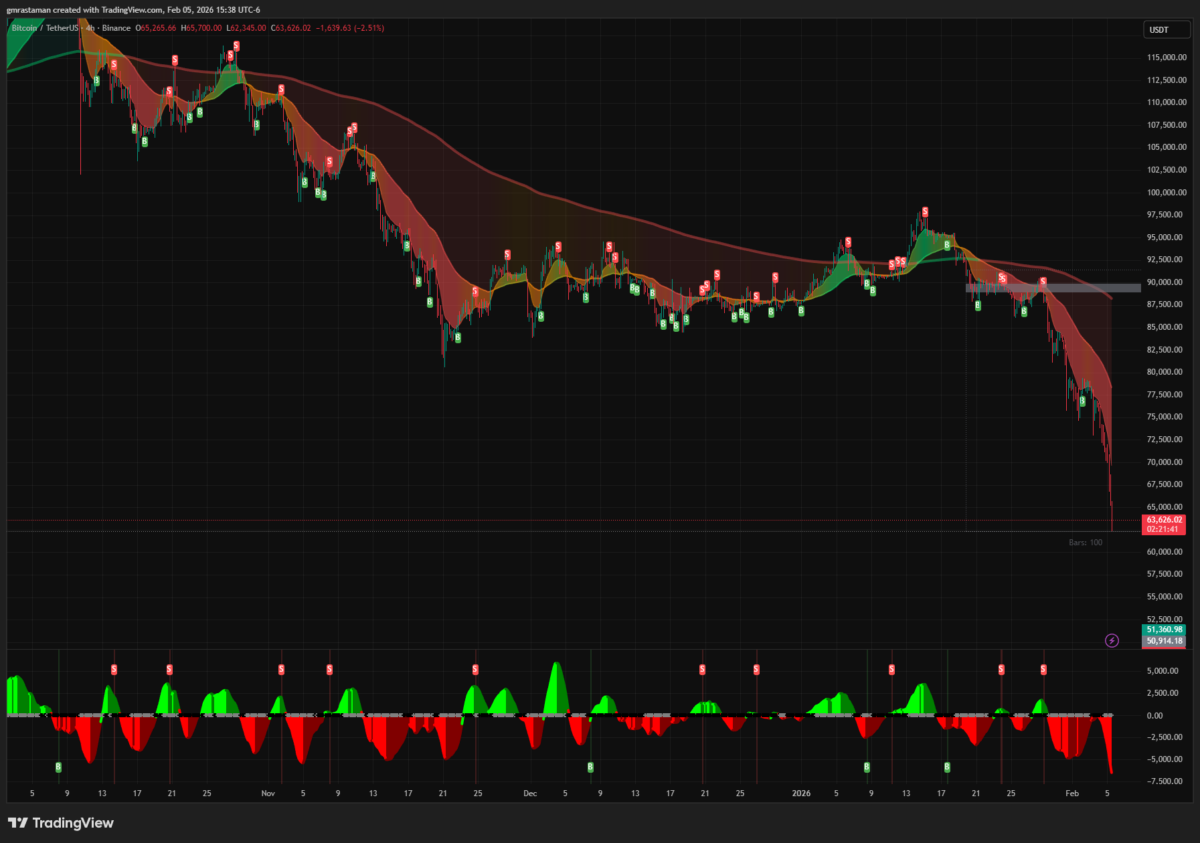The width and height of the screenshot is (1200, 843).
Task: Click the 2026 label on the time axis
Action: [800, 792]
